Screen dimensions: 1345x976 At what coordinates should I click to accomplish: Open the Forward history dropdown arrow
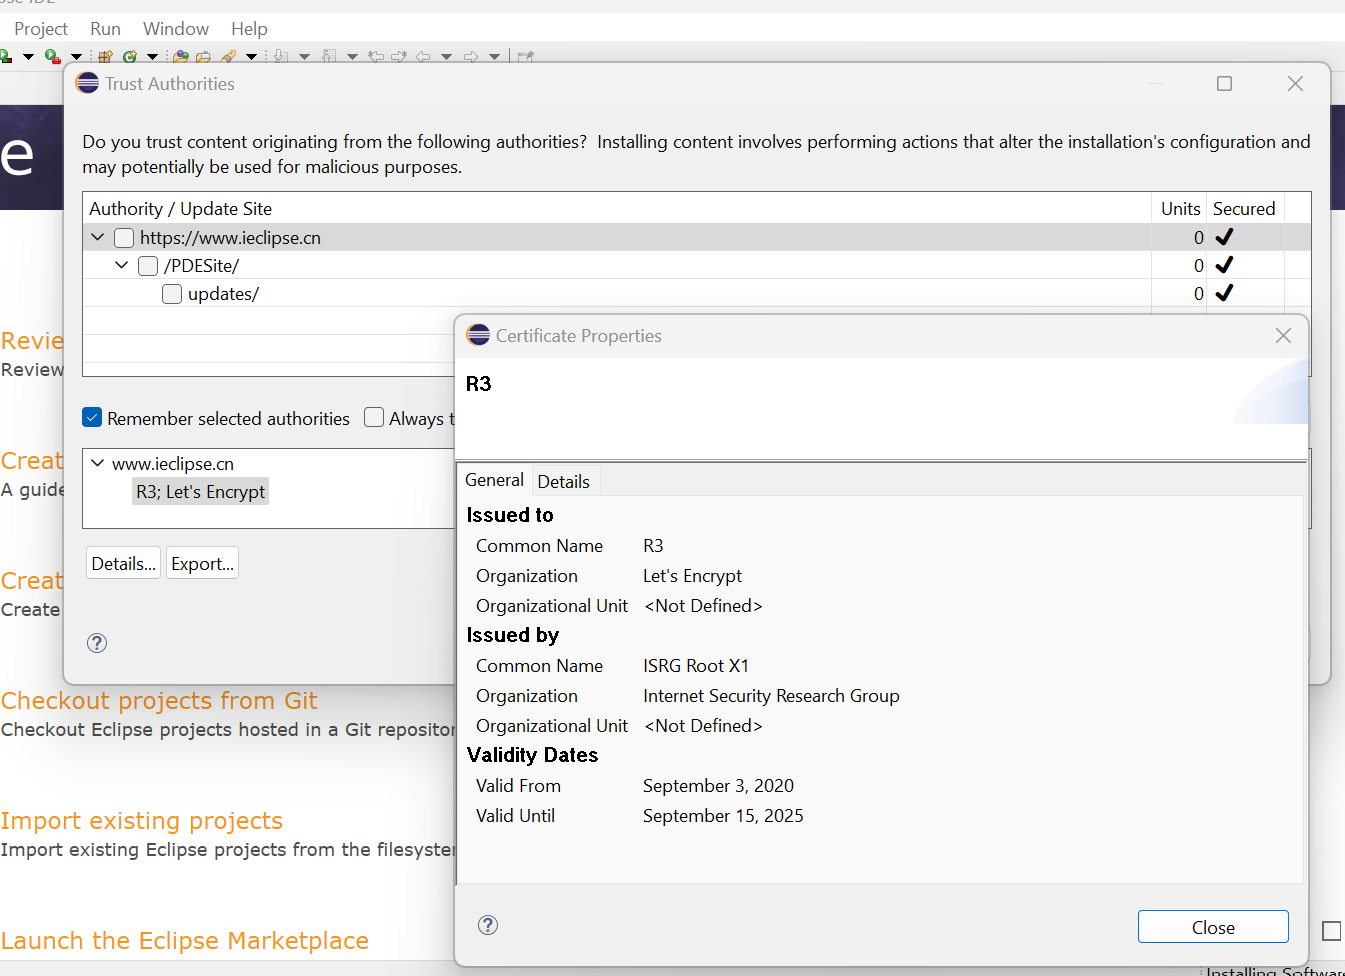494,57
